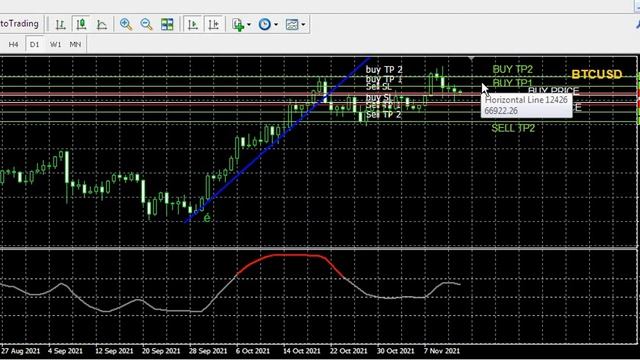Open the periods clock icon
This screenshot has height=360, width=640.
click(264, 24)
